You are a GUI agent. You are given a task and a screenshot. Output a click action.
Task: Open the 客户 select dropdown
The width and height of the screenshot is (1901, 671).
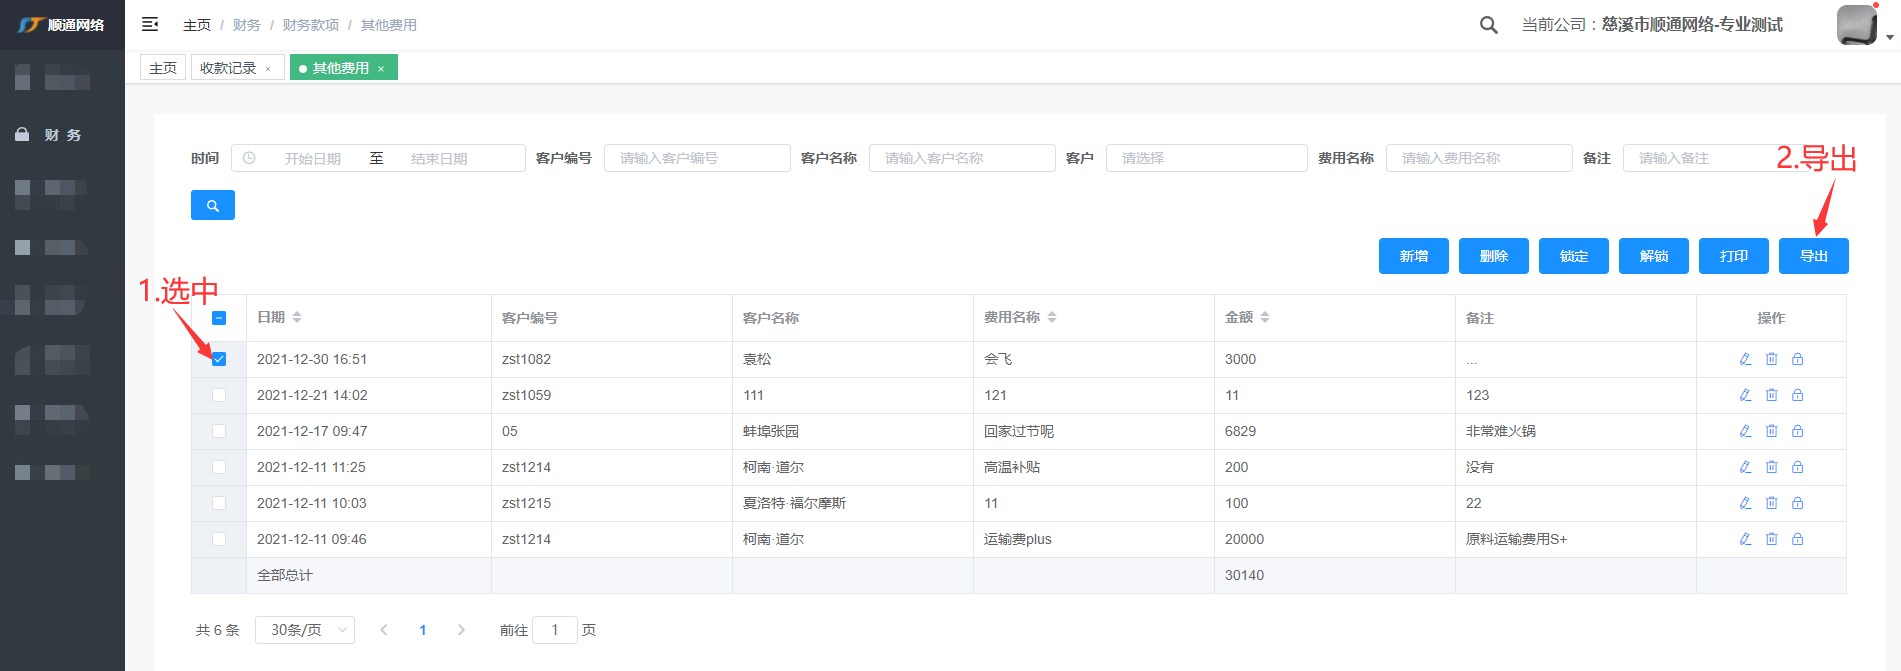[1205, 158]
